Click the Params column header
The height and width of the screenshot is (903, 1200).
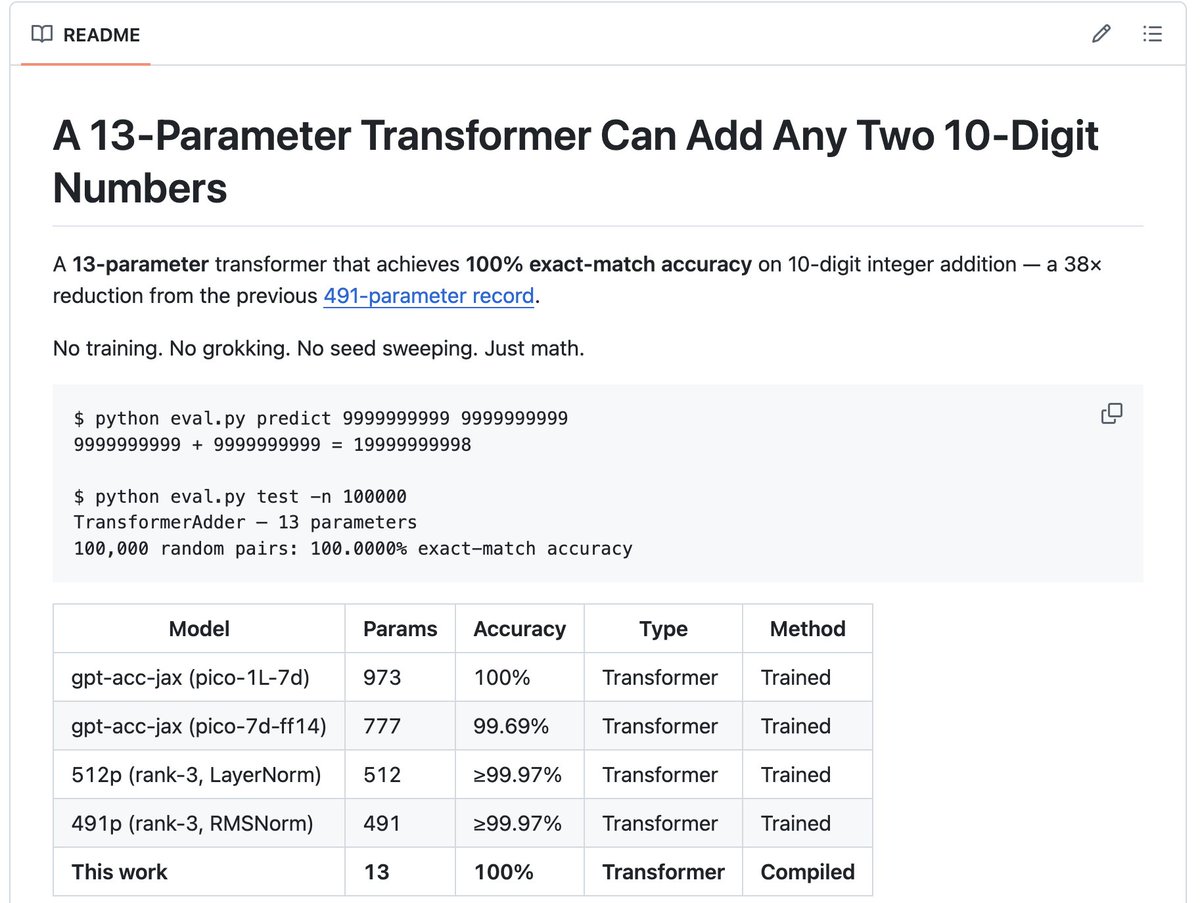click(x=400, y=629)
